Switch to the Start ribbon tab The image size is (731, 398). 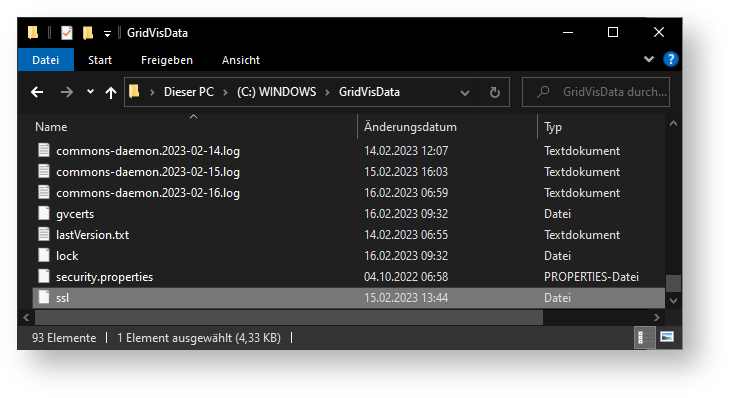pos(100,60)
